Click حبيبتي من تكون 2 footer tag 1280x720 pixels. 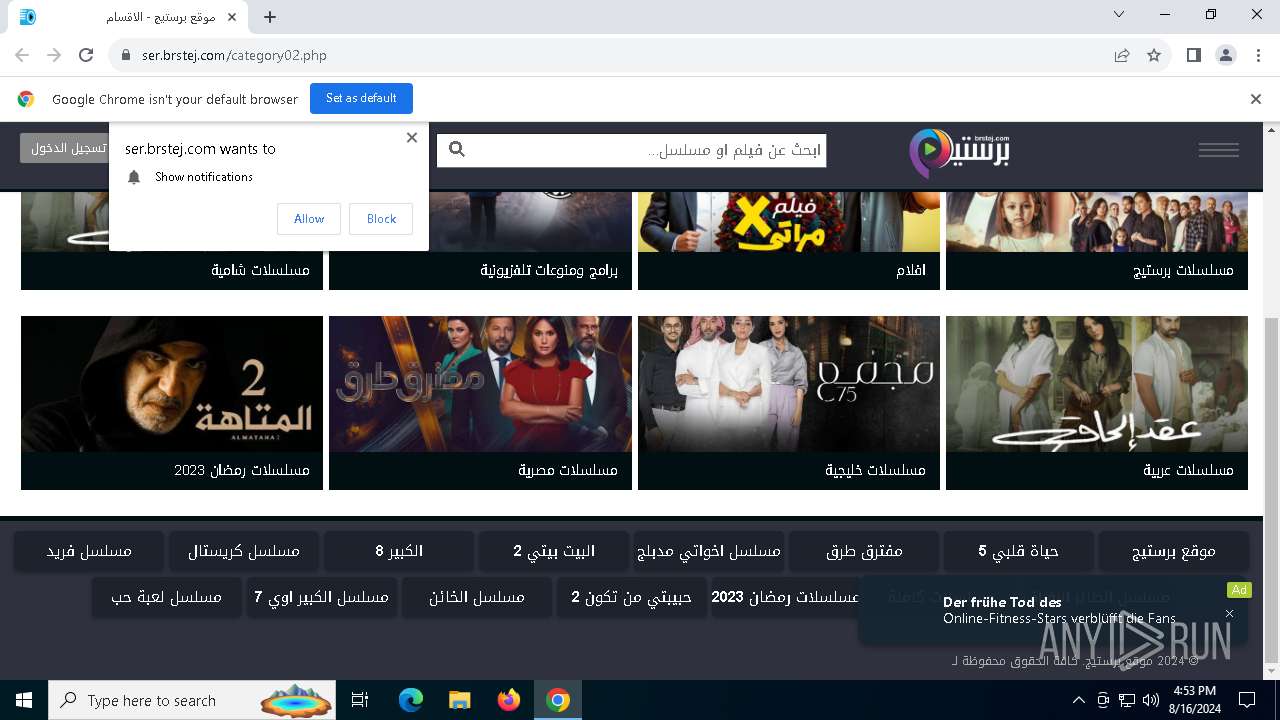pyautogui.click(x=631, y=597)
